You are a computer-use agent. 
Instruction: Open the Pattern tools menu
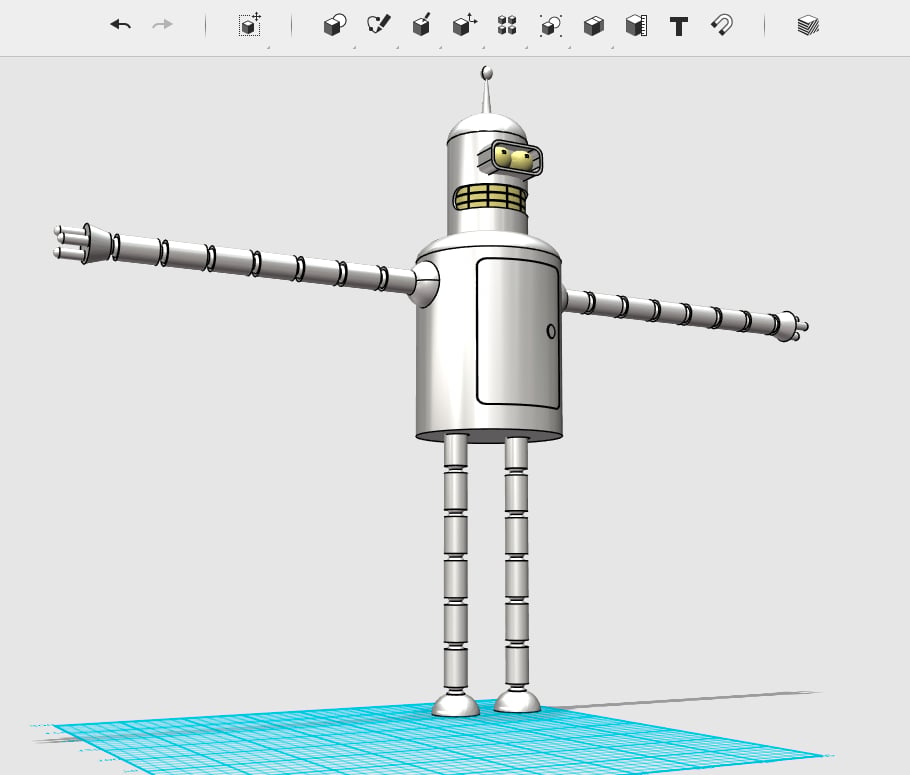click(507, 26)
